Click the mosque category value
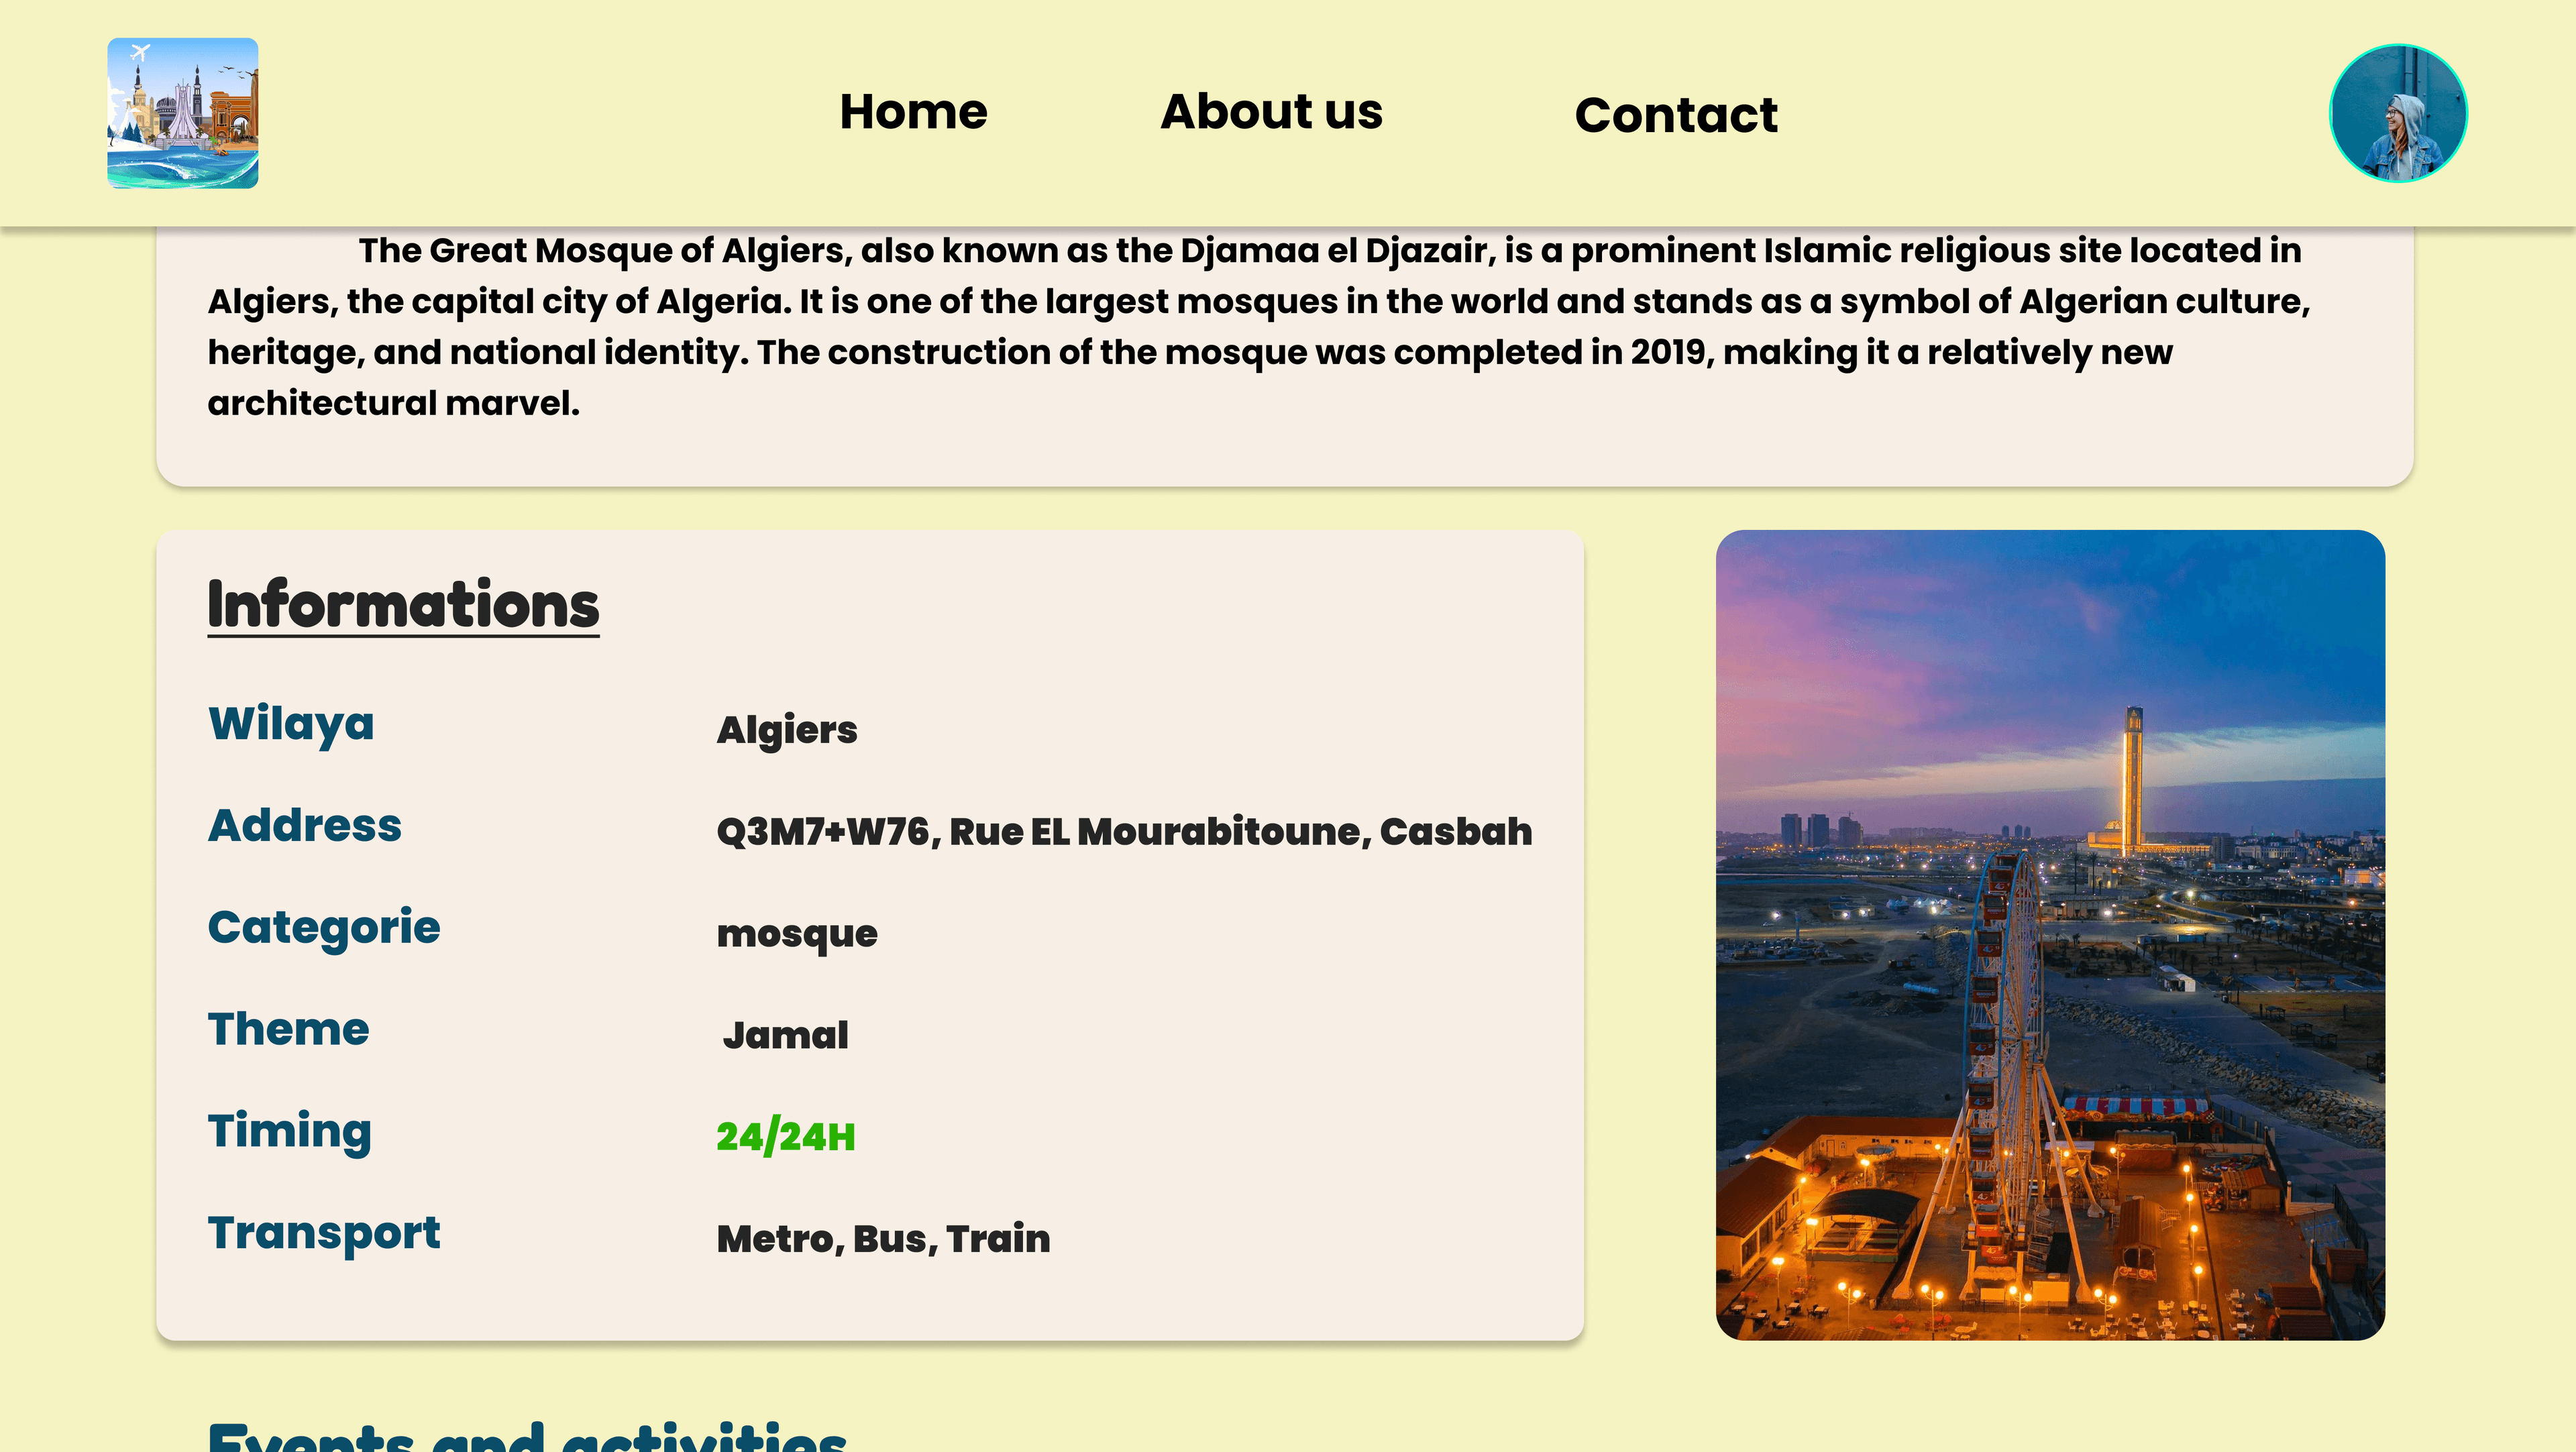This screenshot has height=1452, width=2576. click(x=797, y=933)
